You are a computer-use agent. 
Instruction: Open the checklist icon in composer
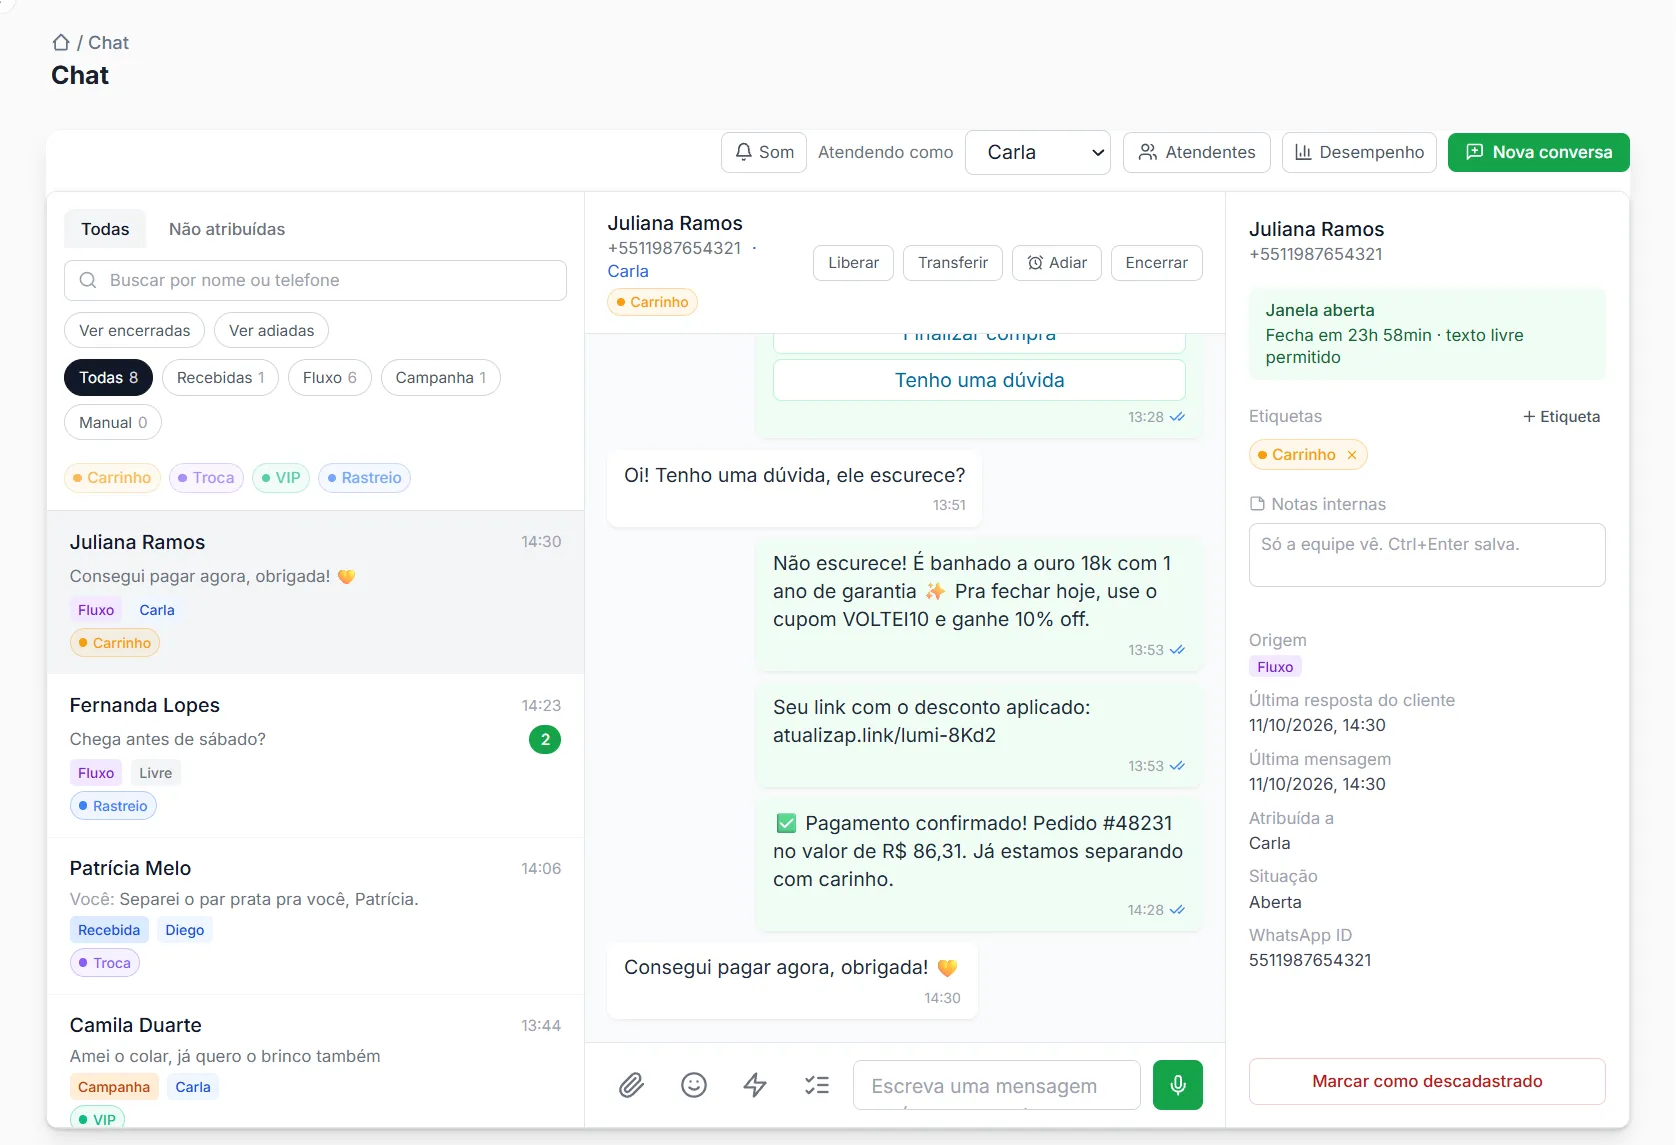pyautogui.click(x=817, y=1085)
